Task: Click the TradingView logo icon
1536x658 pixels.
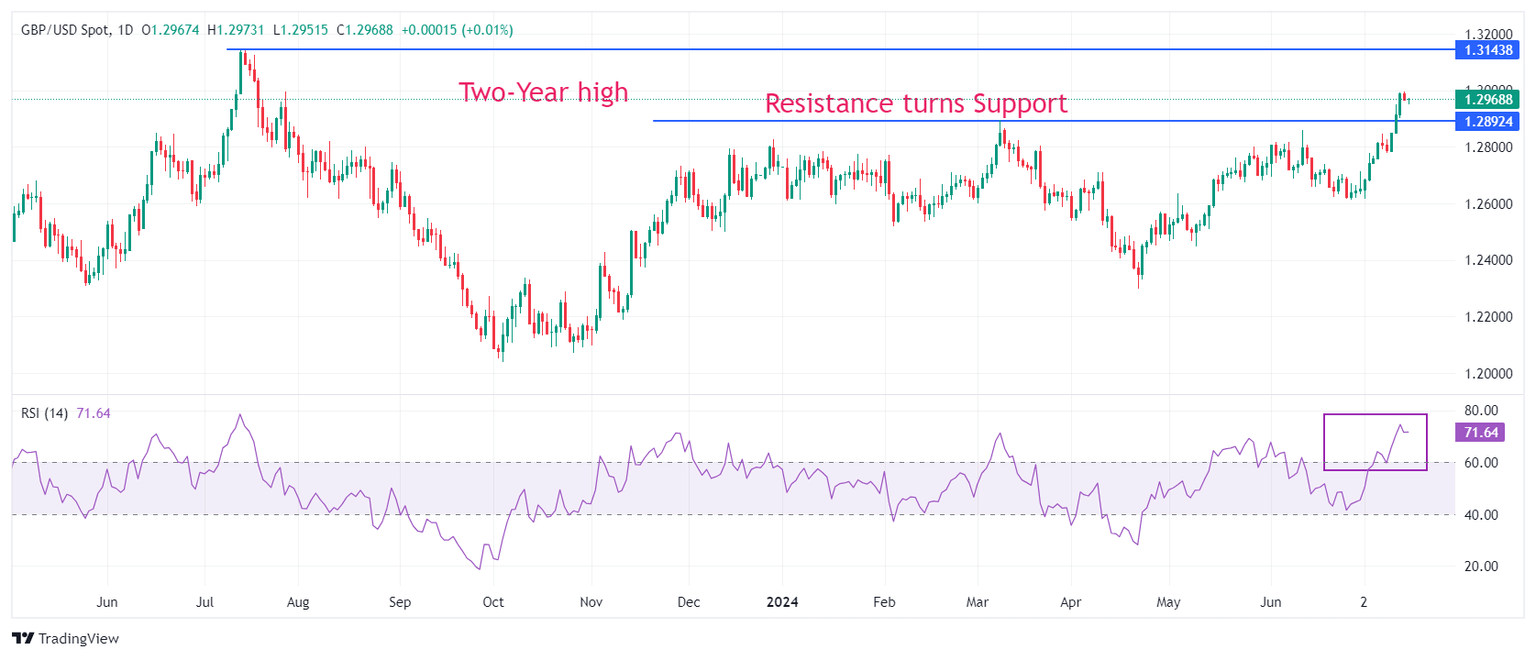Action: pyautogui.click(x=24, y=638)
